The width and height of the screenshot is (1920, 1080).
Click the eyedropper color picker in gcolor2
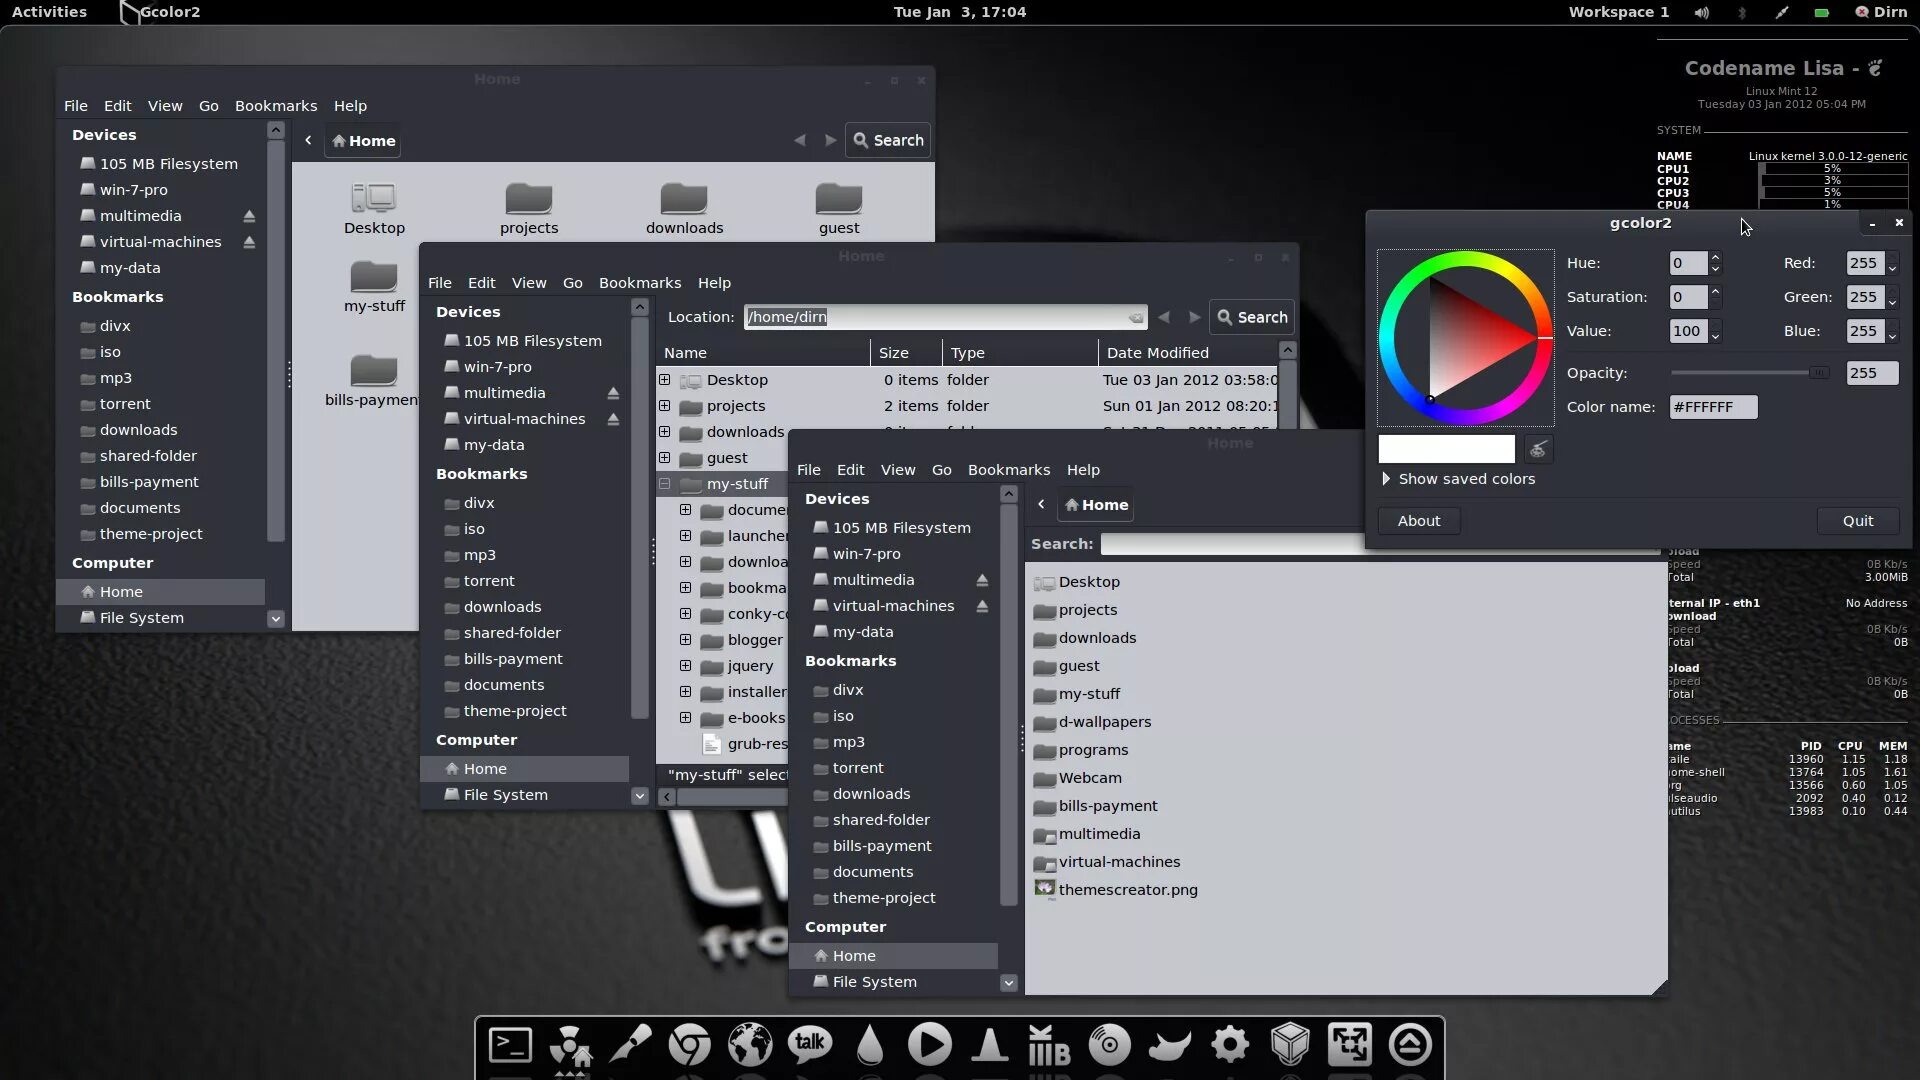point(1538,449)
